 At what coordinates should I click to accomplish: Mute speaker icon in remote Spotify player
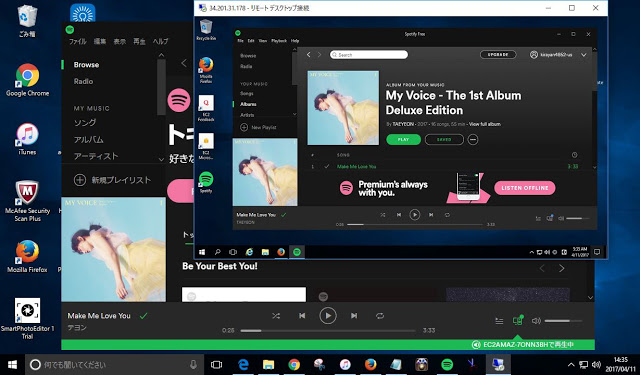point(561,218)
